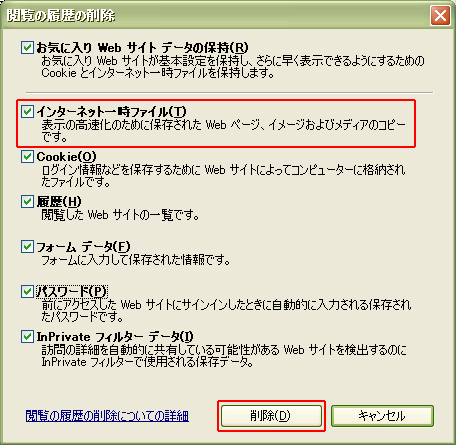Click the Cookie(O) label text
The height and width of the screenshot is (445, 456).
(66, 156)
